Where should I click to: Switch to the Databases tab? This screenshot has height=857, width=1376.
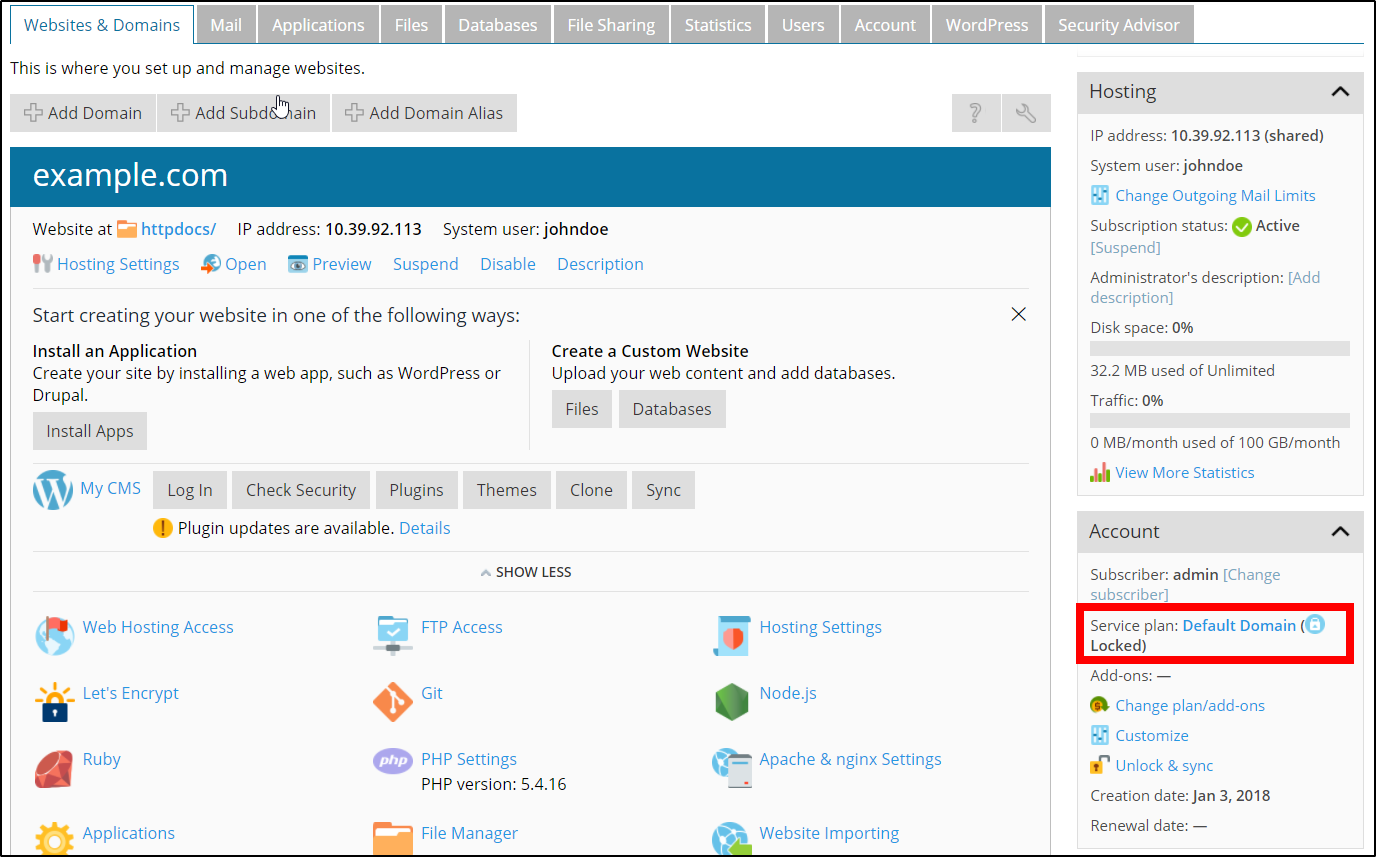pos(497,25)
